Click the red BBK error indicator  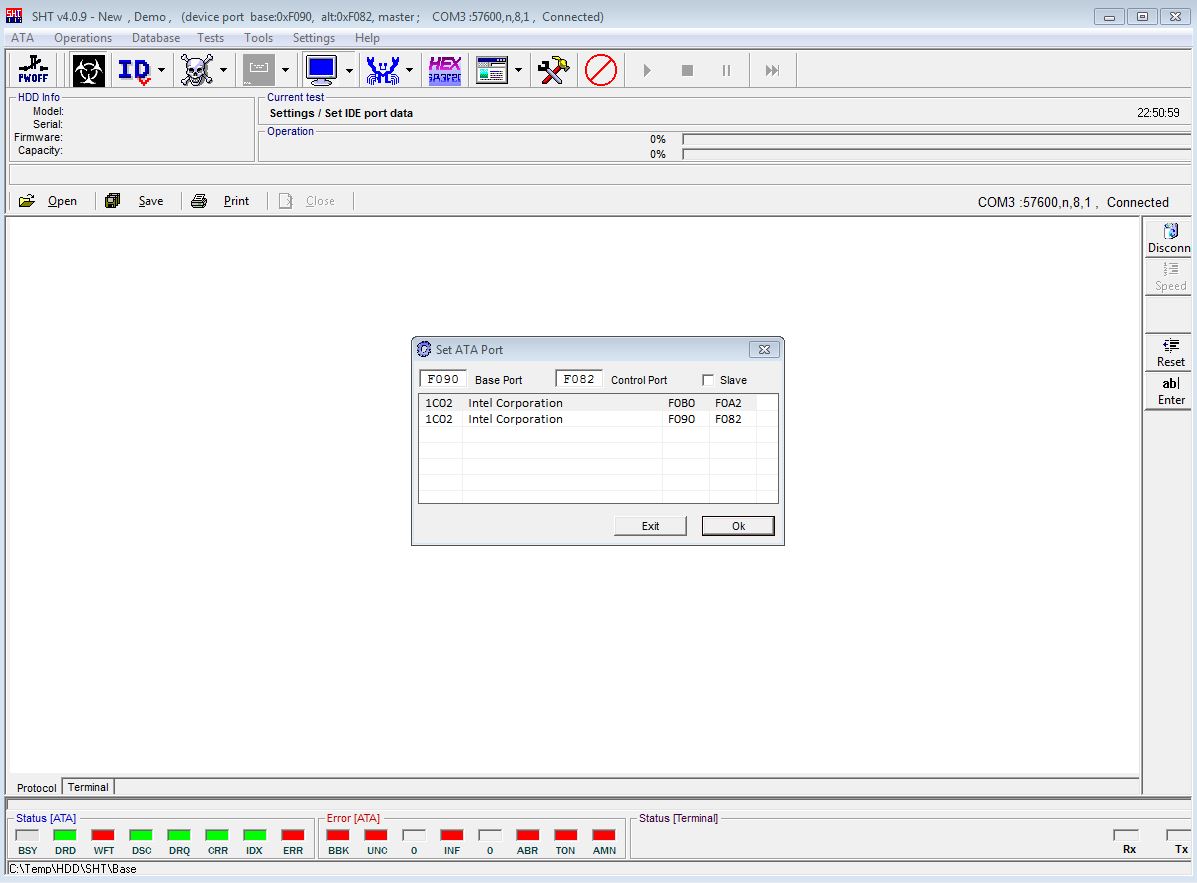[x=338, y=835]
